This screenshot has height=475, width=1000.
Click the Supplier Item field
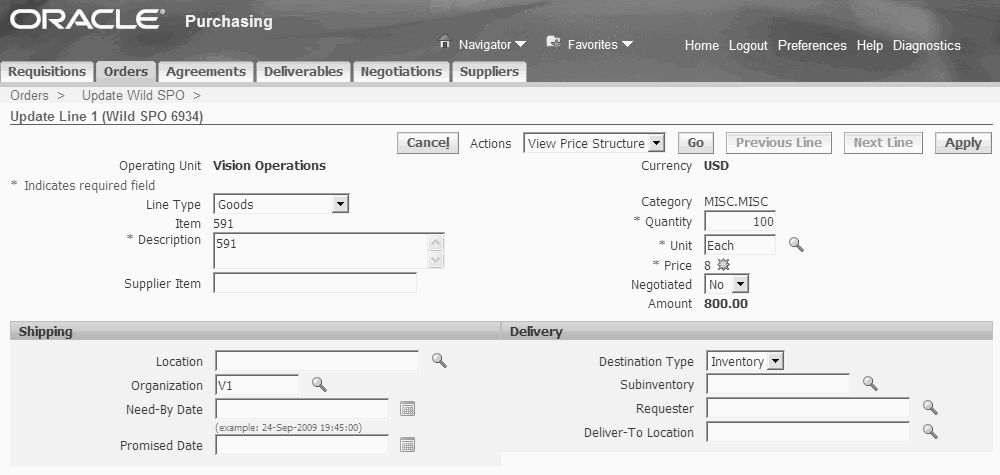click(315, 283)
